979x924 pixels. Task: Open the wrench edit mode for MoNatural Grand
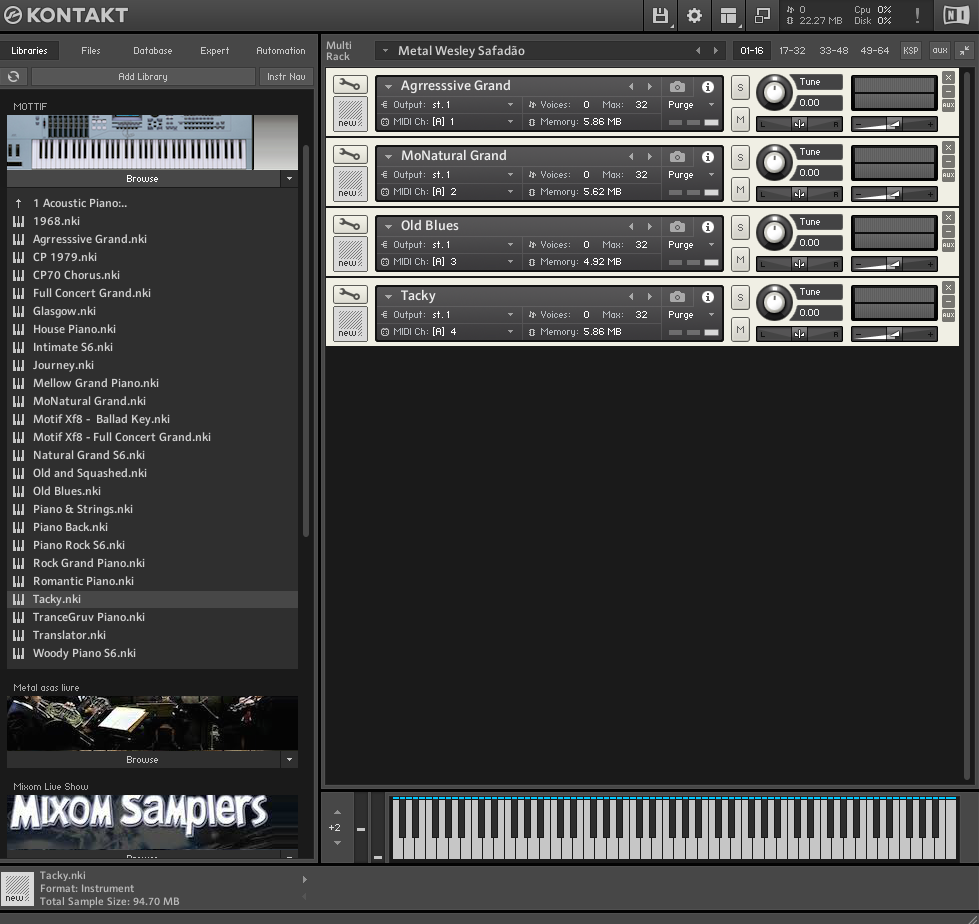coord(350,154)
